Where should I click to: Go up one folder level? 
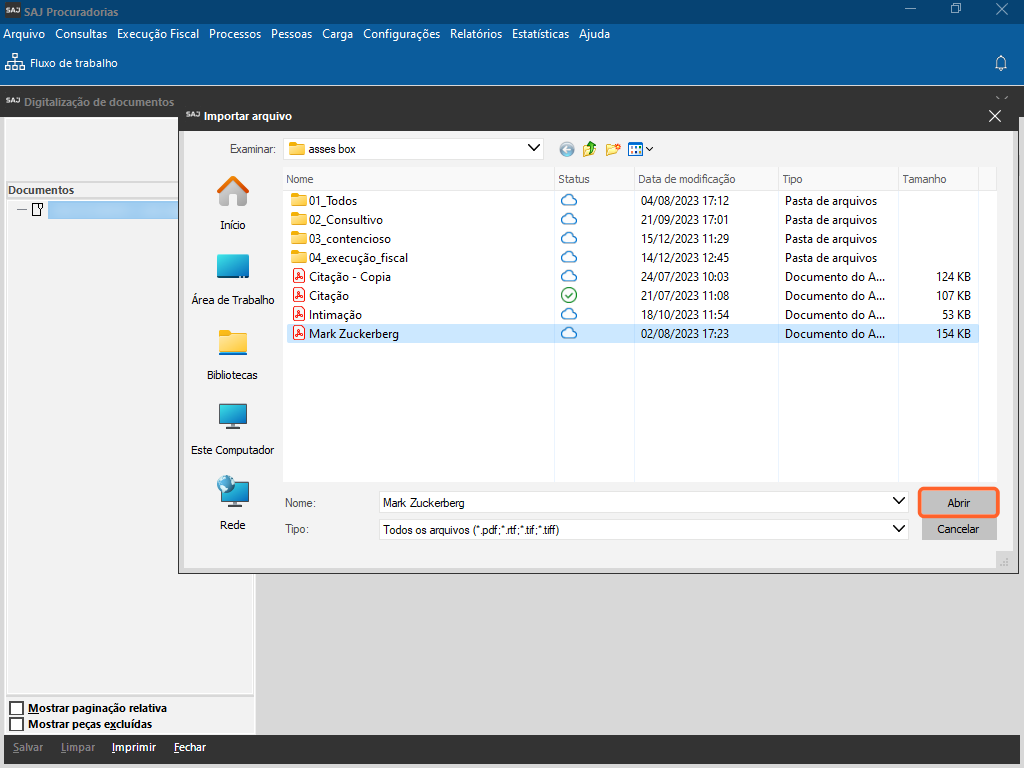point(590,149)
